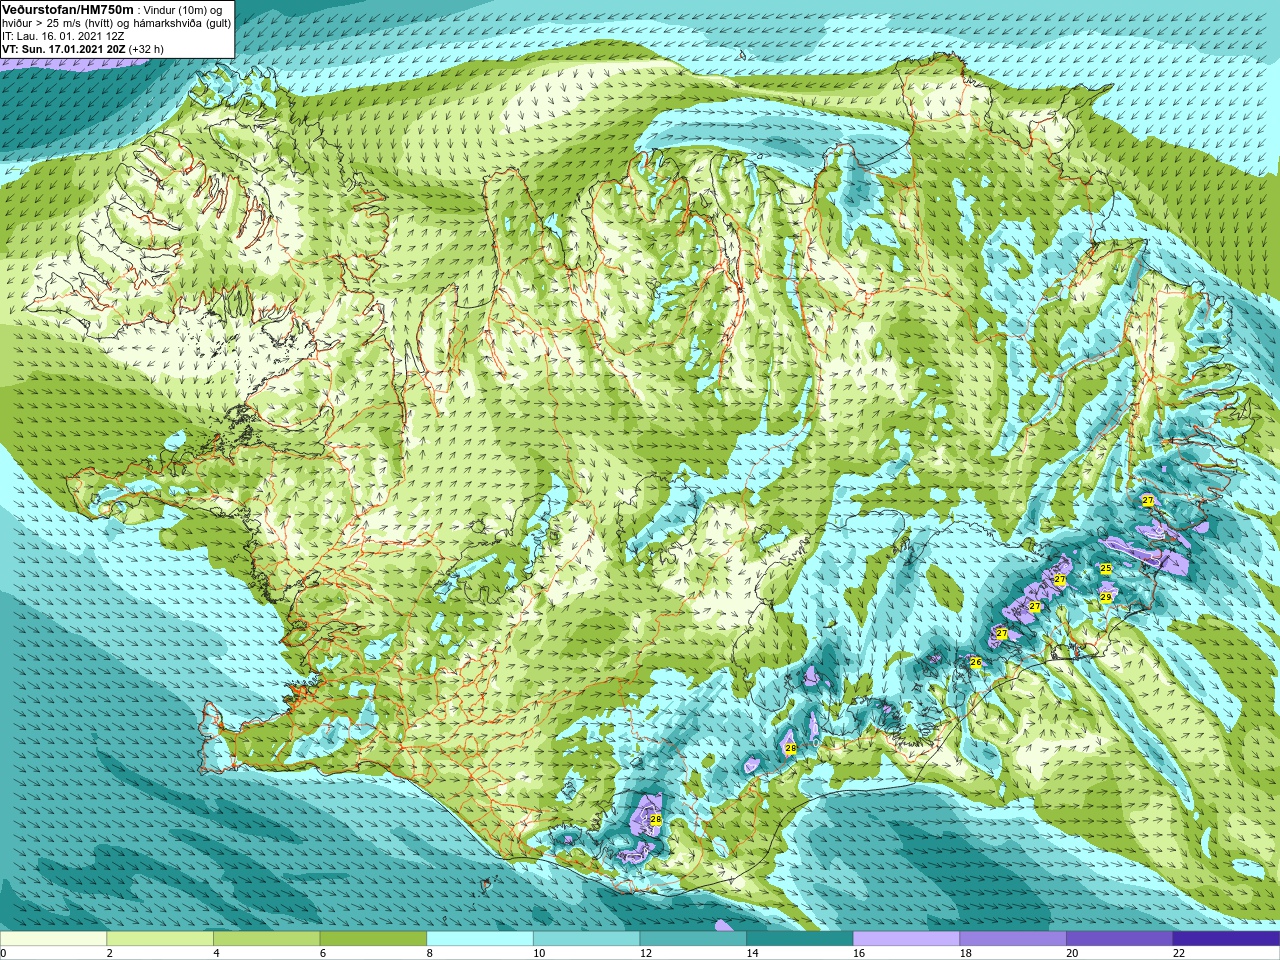Click the 12–14 m/s teal legend swatch
Viewport: 1280px width, 960px height.
693,939
